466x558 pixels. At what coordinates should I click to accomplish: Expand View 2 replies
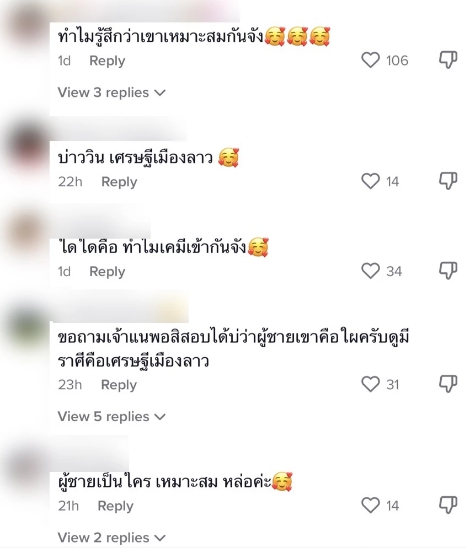(111, 537)
